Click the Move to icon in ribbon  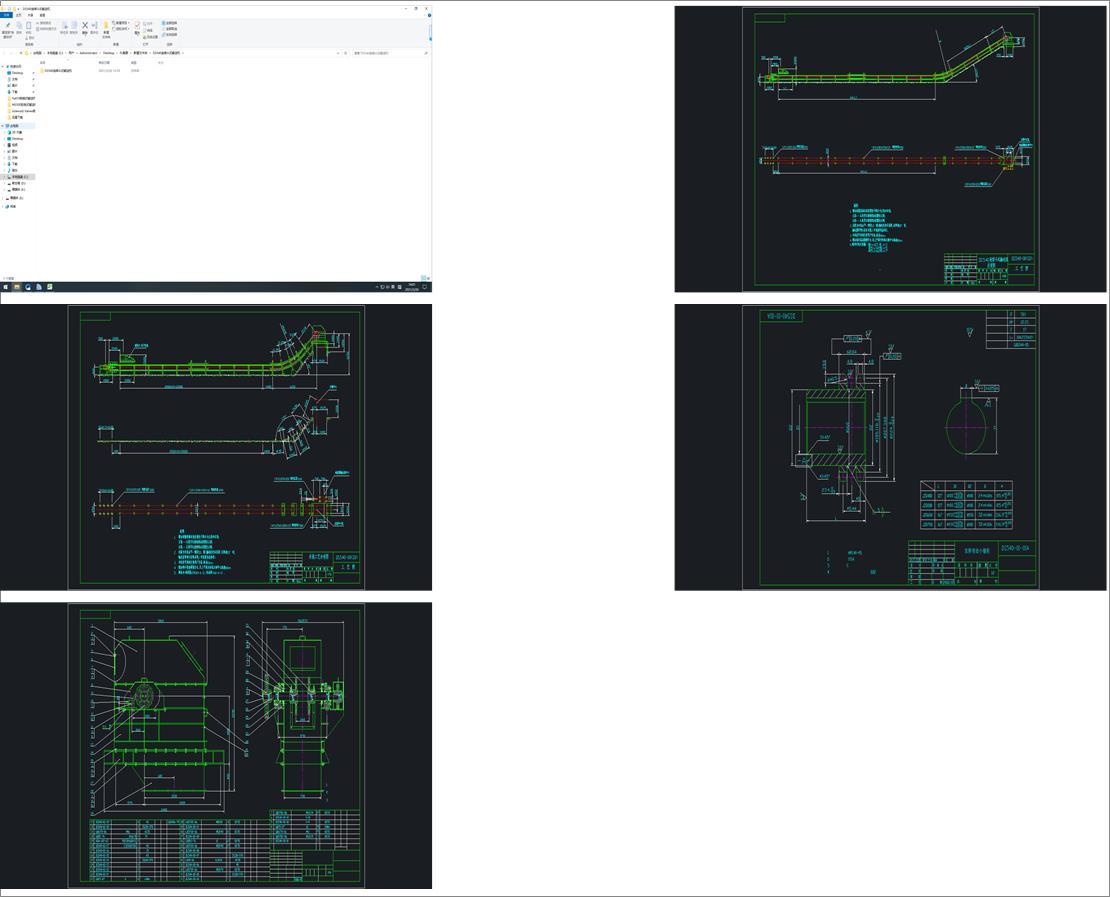click(64, 28)
